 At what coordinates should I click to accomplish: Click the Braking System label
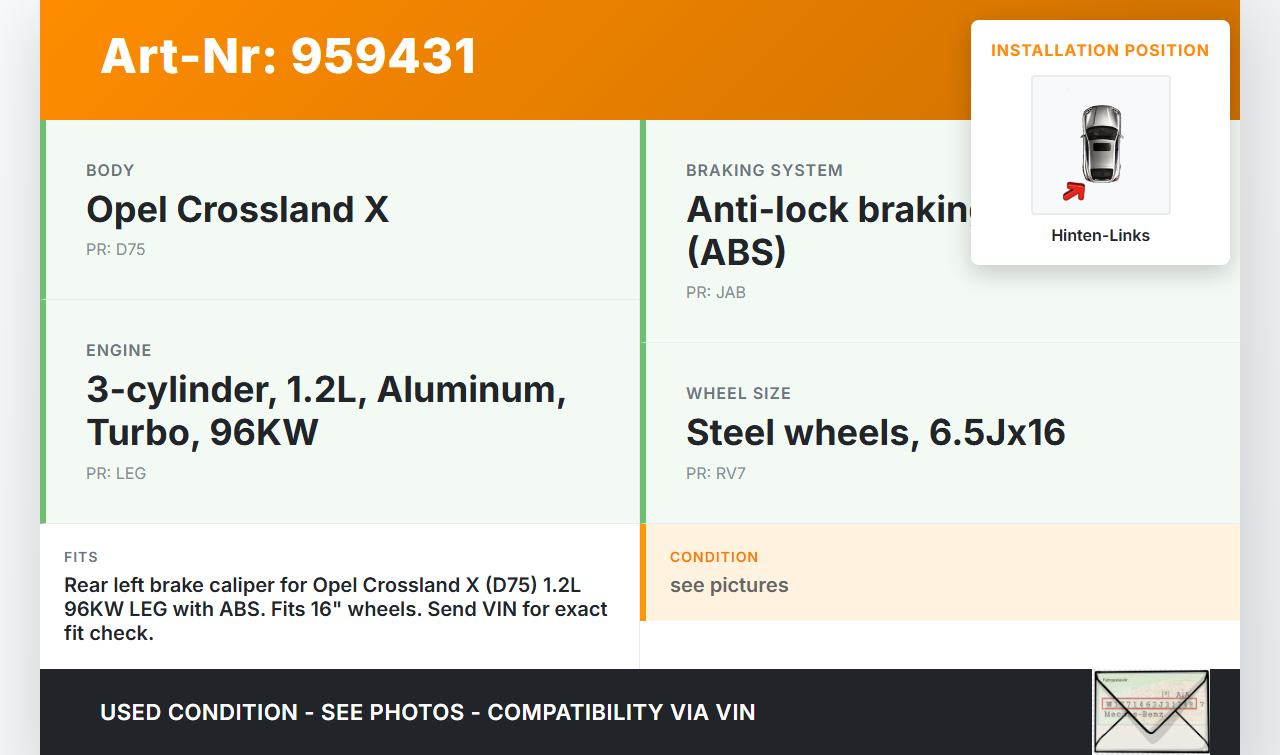764,170
